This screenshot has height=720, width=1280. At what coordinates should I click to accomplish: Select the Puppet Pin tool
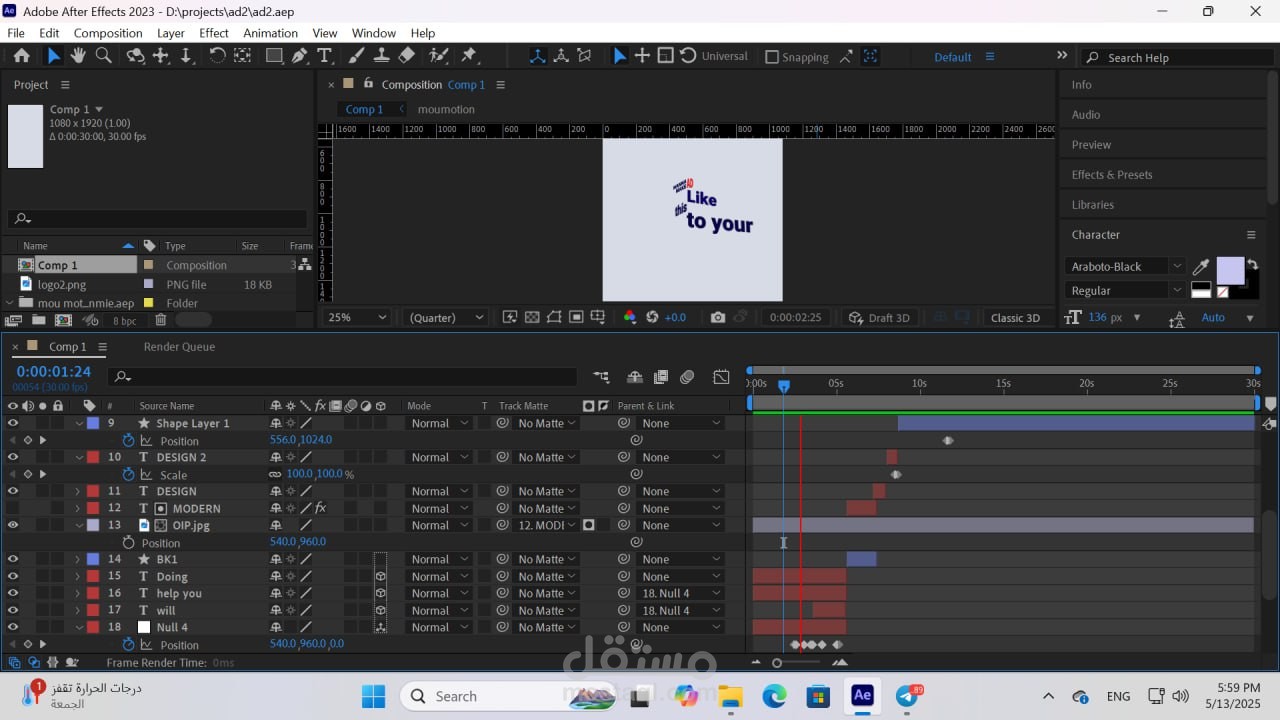pos(469,56)
